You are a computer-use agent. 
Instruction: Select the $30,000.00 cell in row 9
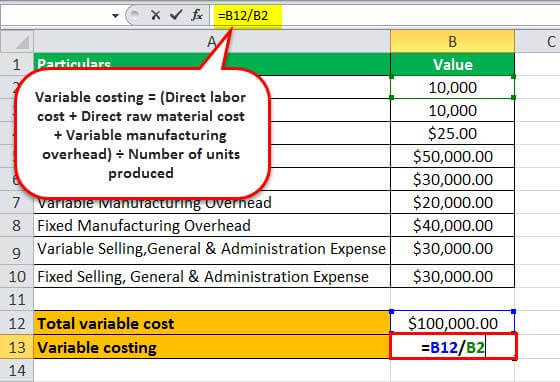[452, 251]
